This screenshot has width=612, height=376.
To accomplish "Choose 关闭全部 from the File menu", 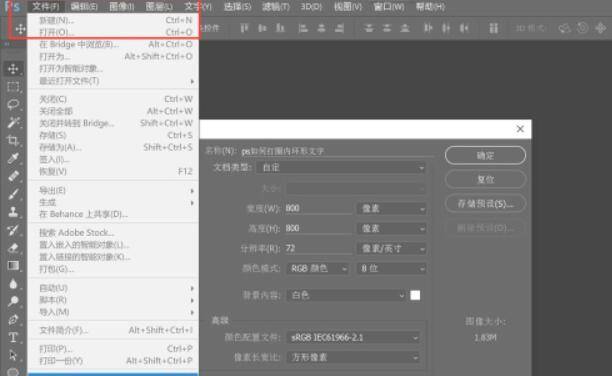I will tap(114, 111).
